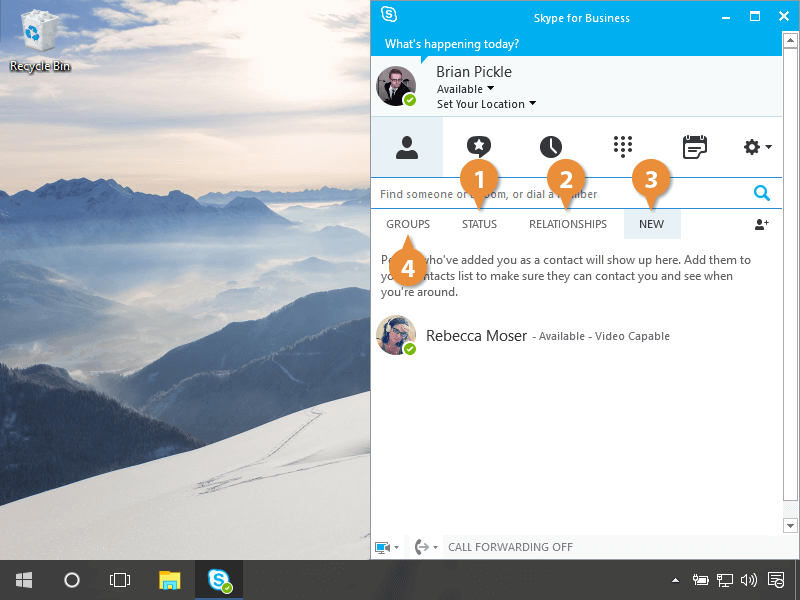
Task: Select the STATUS tab
Action: tap(479, 224)
